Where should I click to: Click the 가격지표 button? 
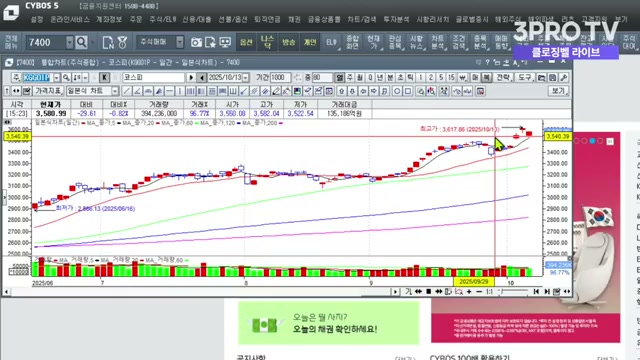pyautogui.click(x=48, y=91)
